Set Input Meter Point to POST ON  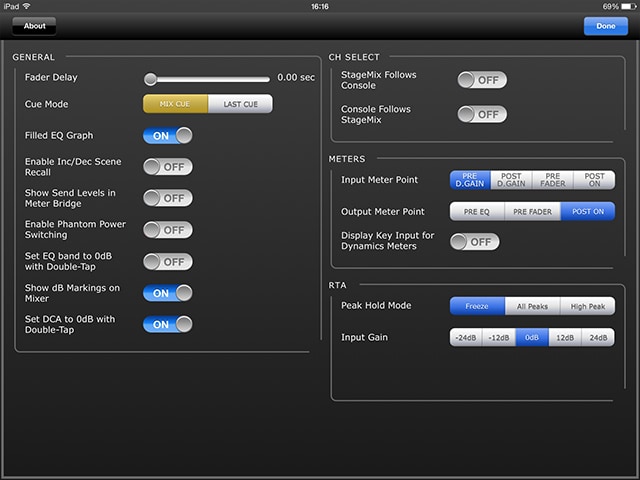click(x=594, y=180)
